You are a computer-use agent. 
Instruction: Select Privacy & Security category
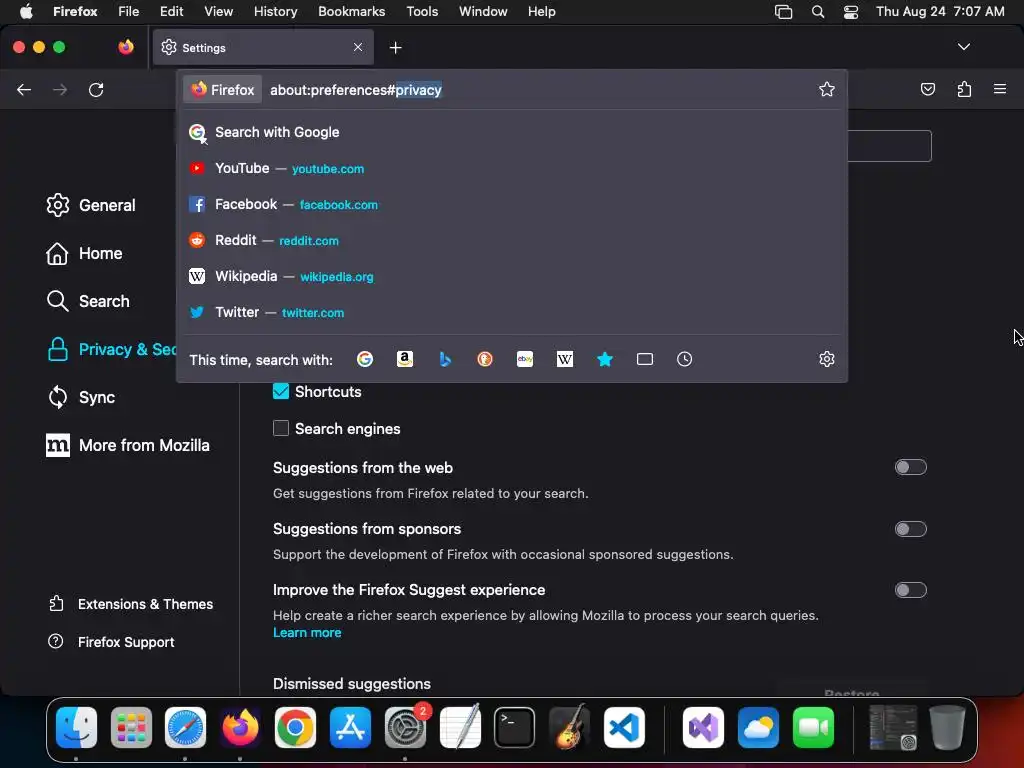111,349
